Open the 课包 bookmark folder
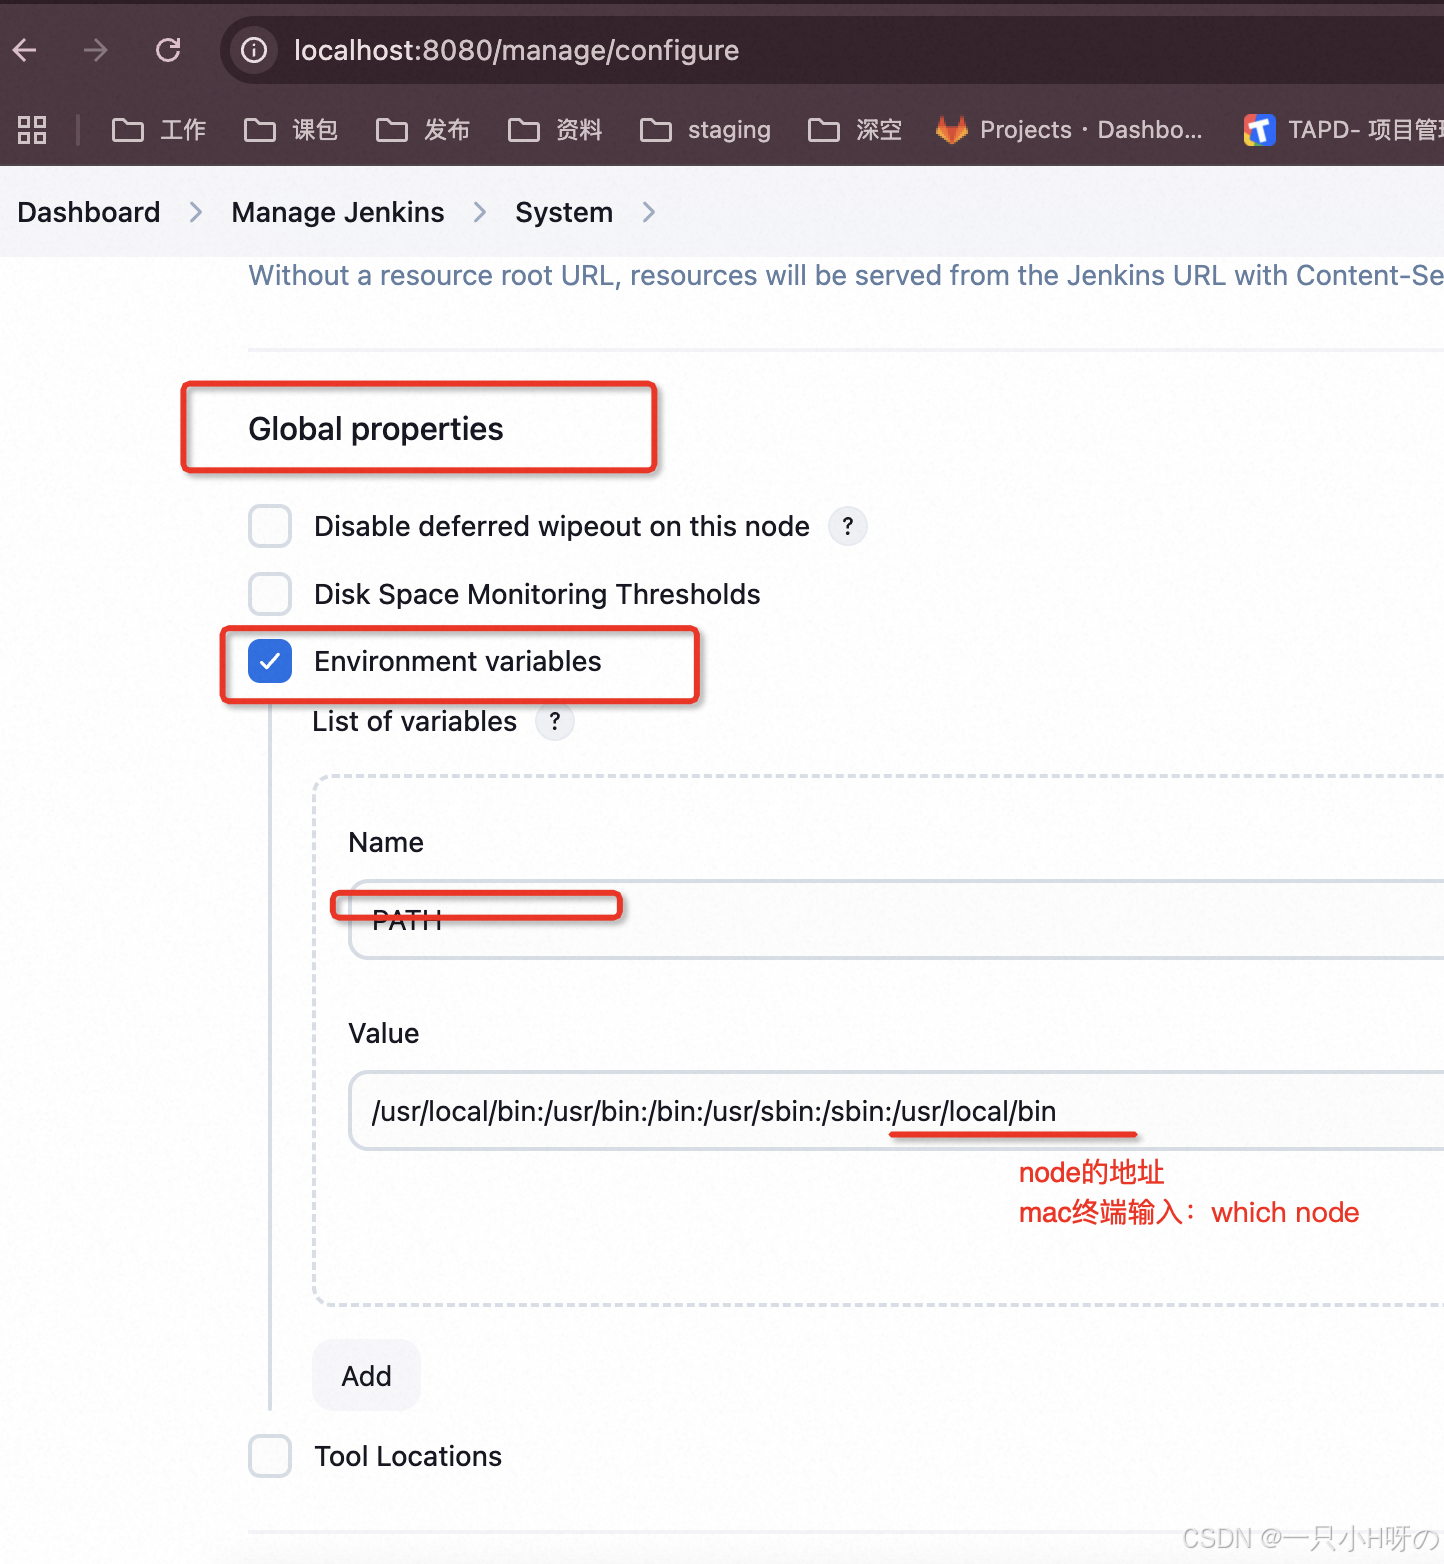Viewport: 1444px width, 1564px height. (x=290, y=130)
